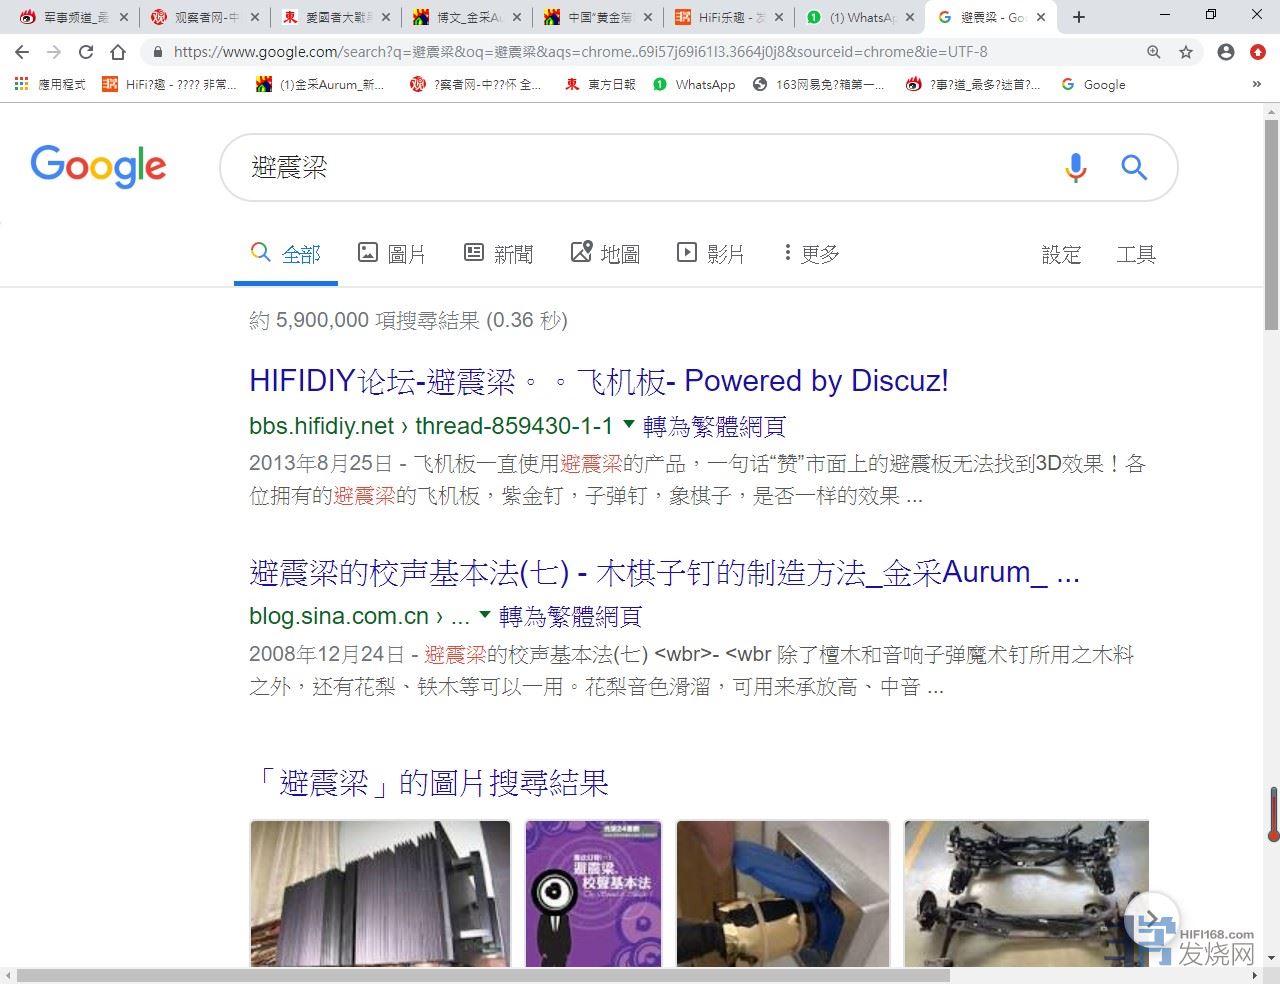Click the zoom magnifier icon in address bar
Screen dimensions: 1280x984
[x=1154, y=52]
